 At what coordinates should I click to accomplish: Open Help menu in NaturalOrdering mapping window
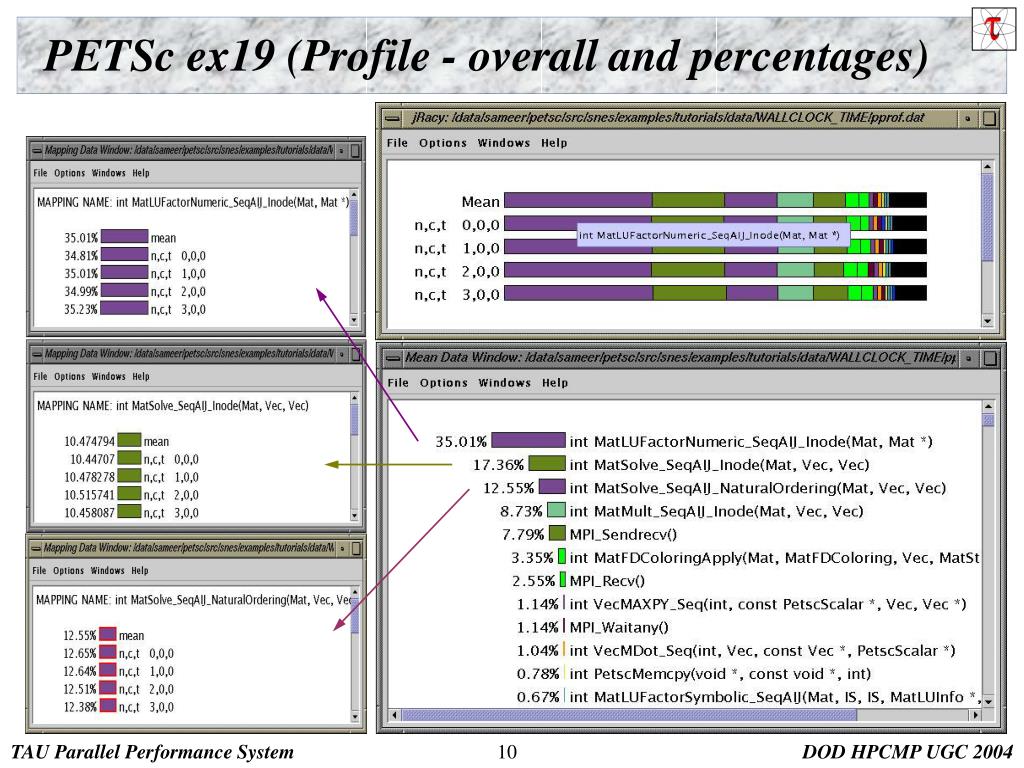[140, 571]
